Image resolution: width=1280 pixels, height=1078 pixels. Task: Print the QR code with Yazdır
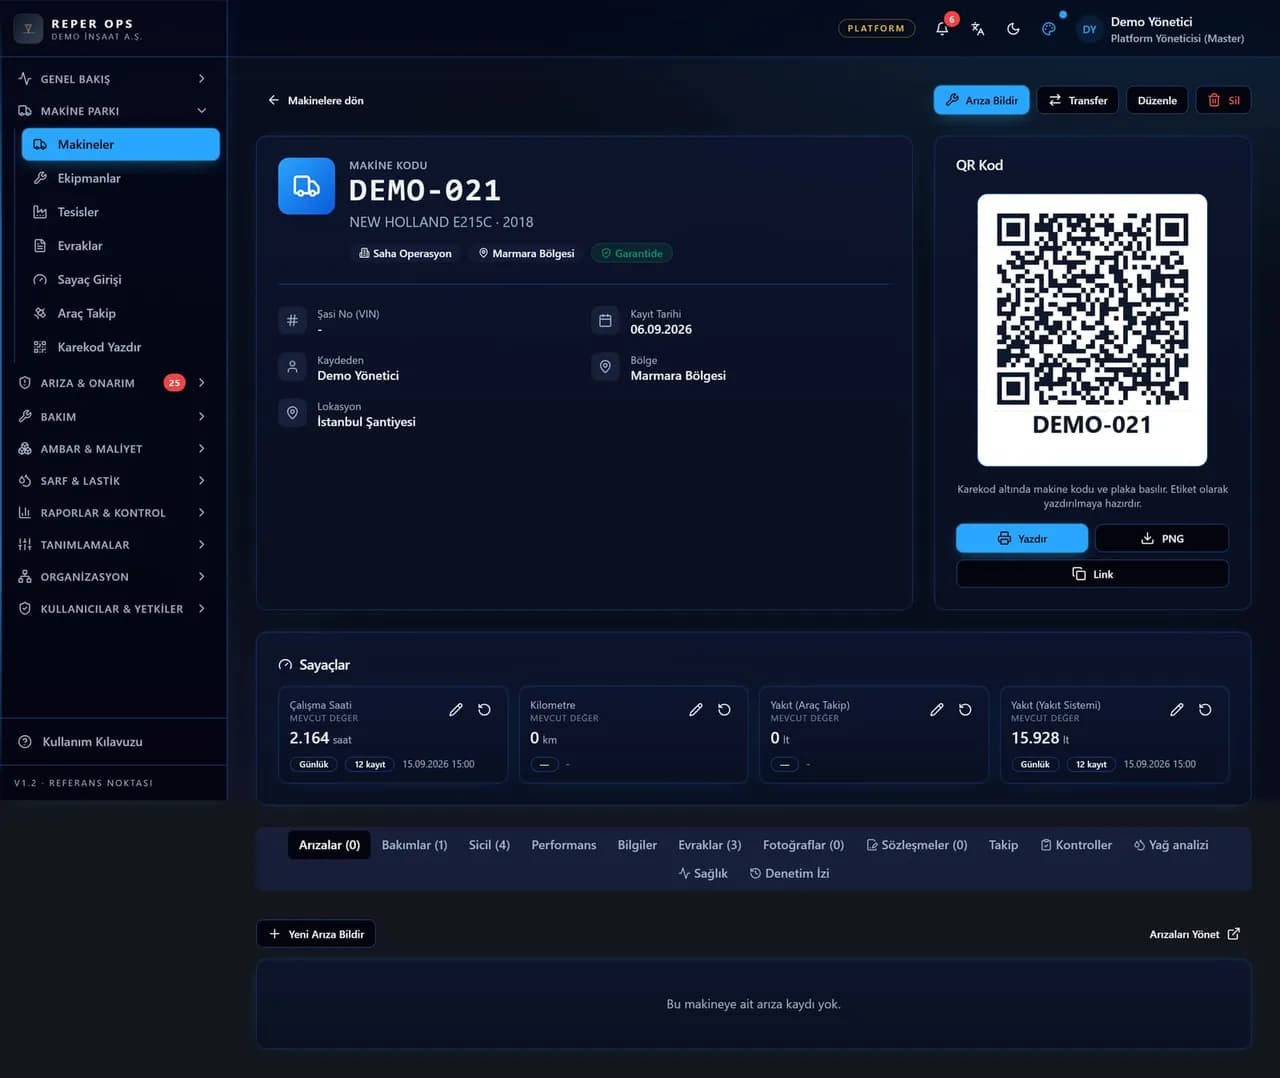tap(1022, 538)
